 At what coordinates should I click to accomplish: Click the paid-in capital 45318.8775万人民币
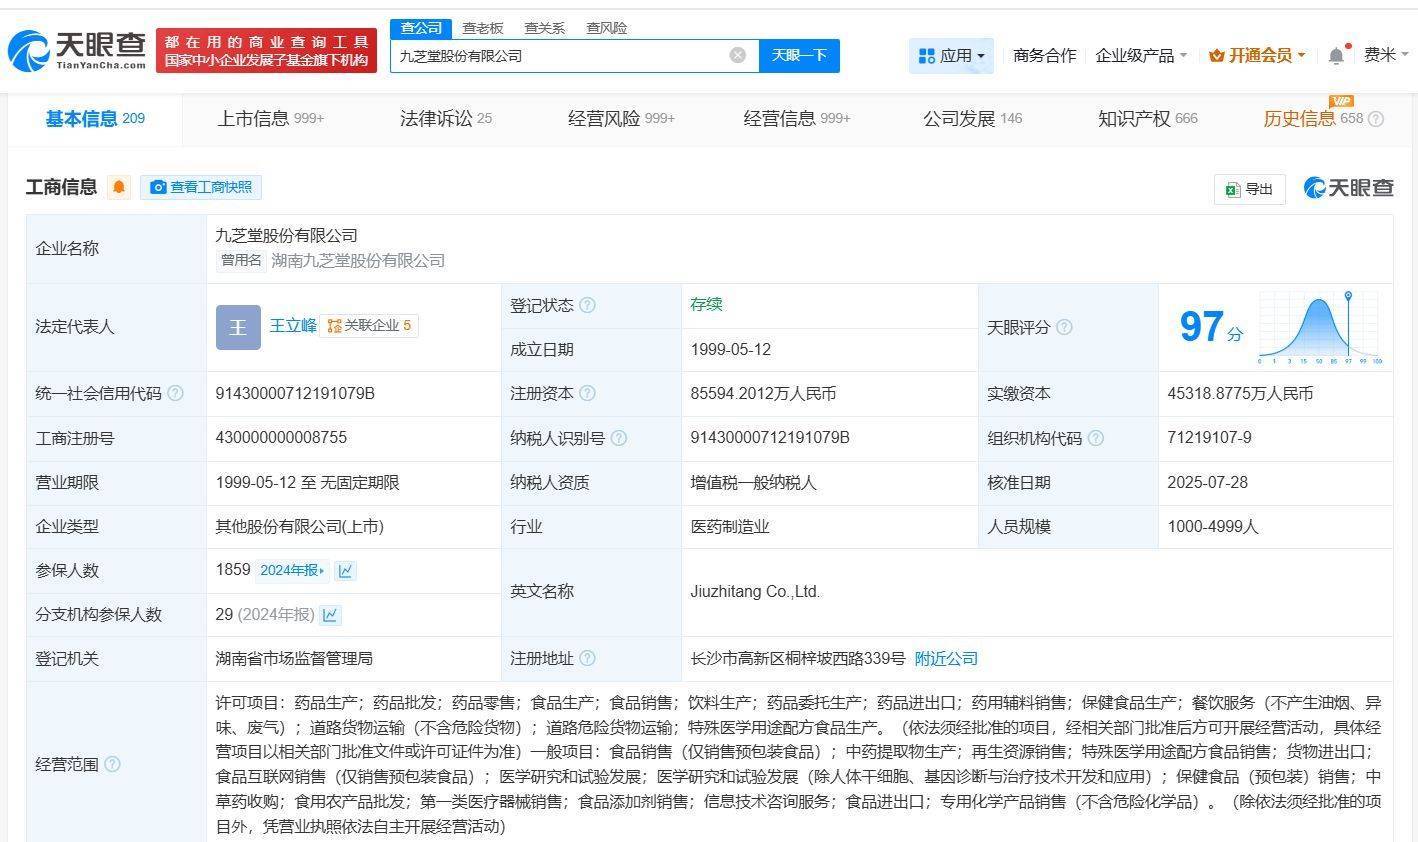click(1240, 393)
